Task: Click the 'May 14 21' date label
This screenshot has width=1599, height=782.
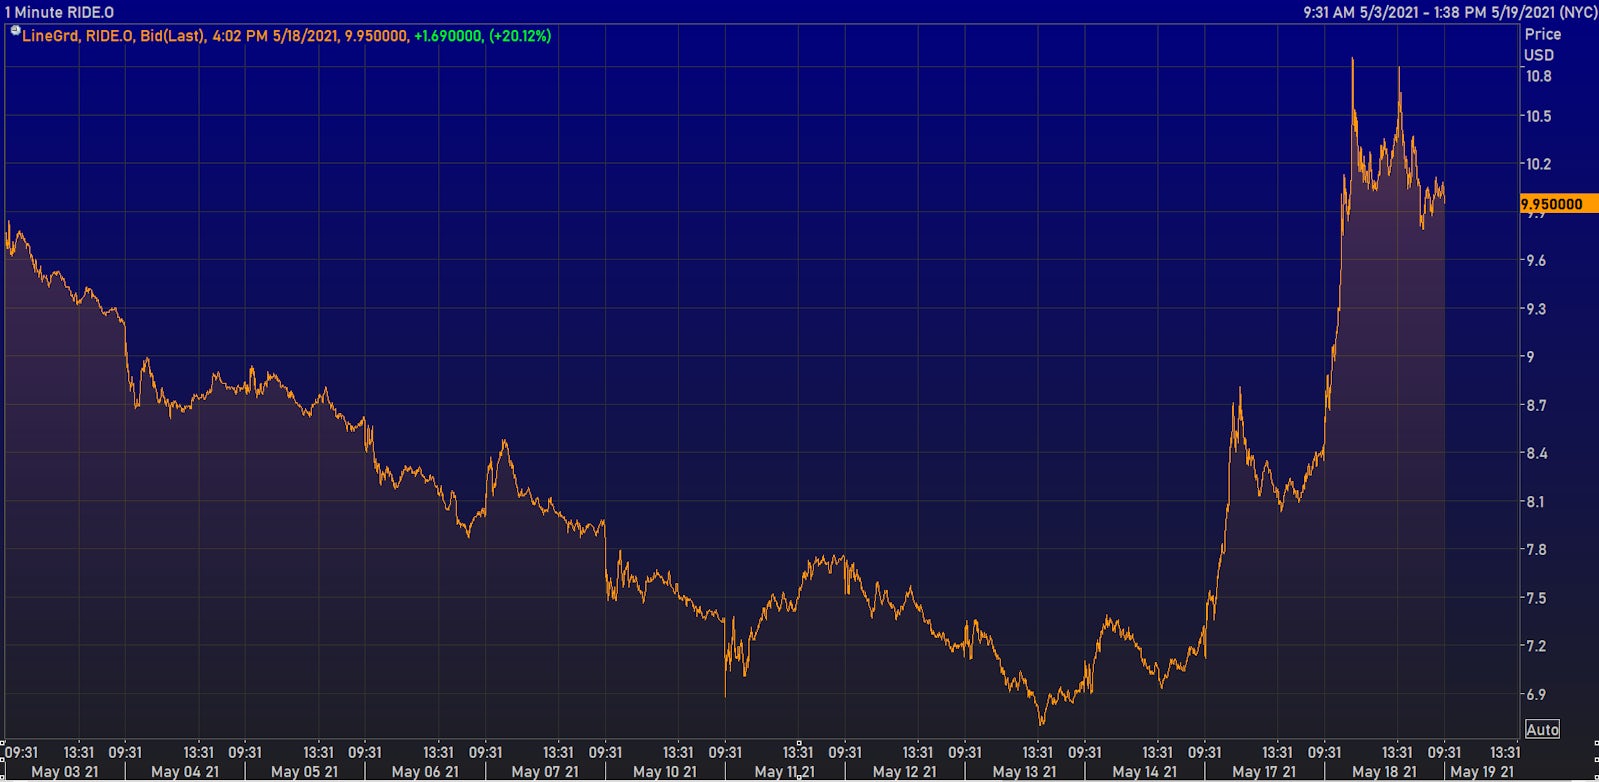Action: pos(1145,772)
